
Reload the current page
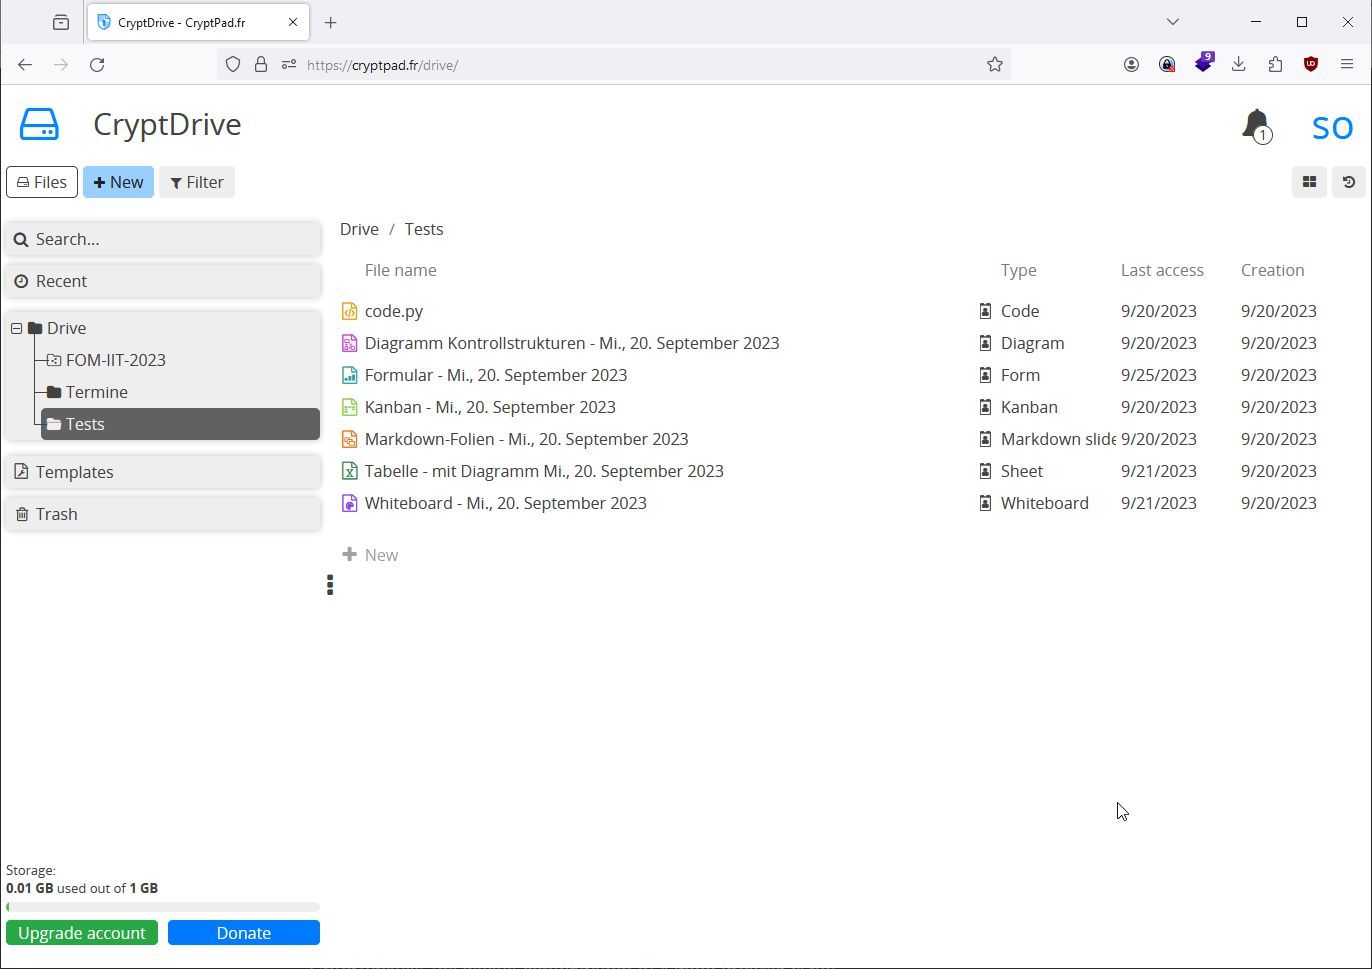coord(97,65)
